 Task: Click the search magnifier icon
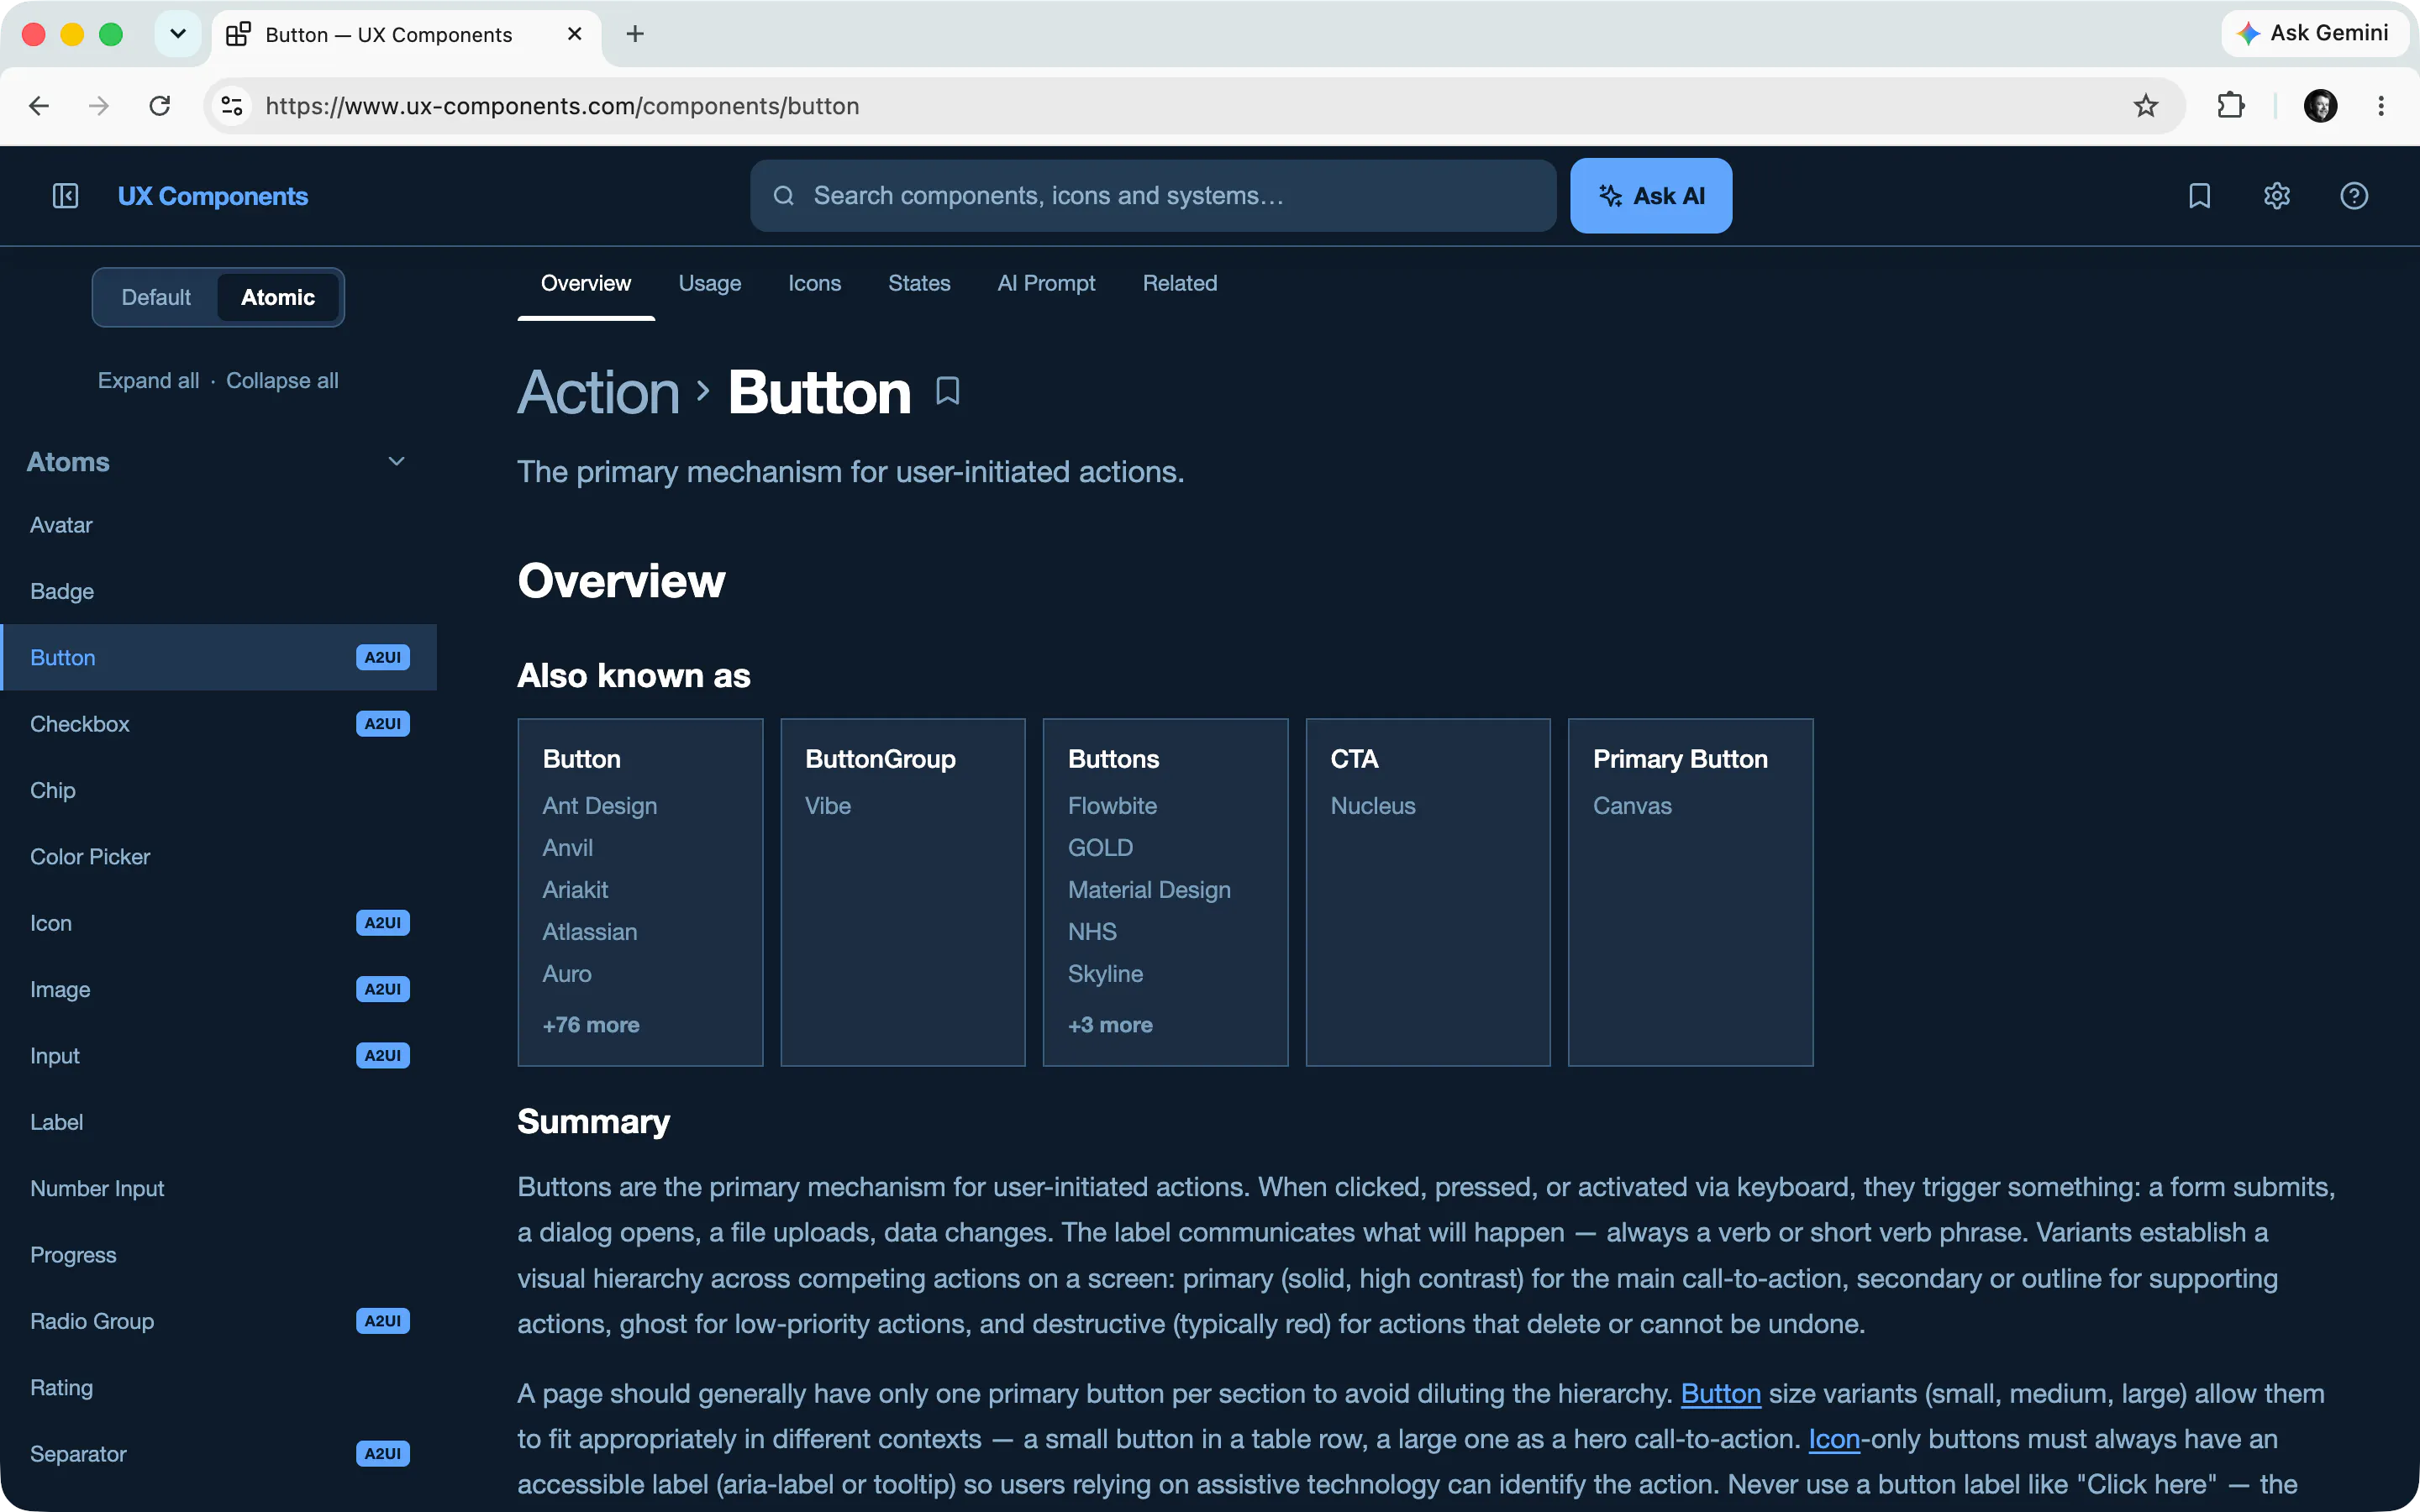(x=784, y=196)
